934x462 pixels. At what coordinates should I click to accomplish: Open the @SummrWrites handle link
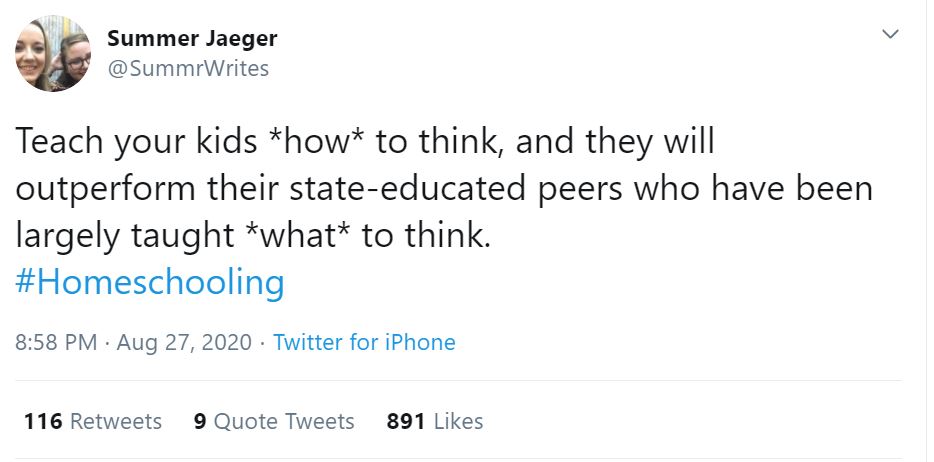click(x=188, y=68)
